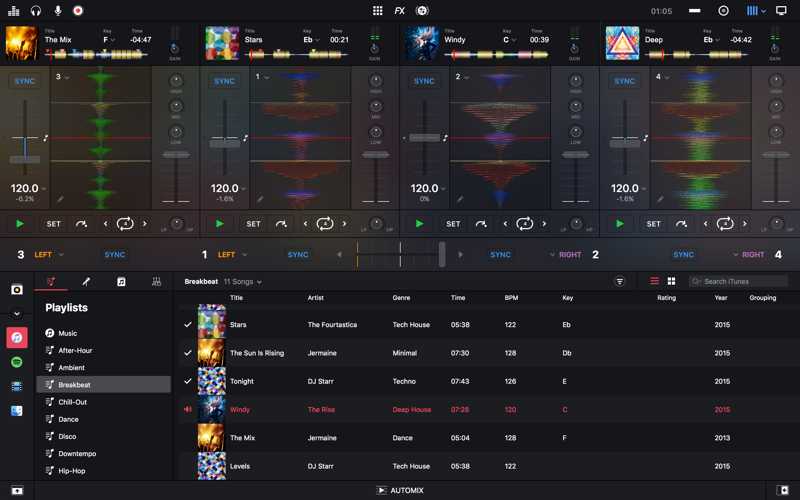Click the Tonight track thumbnail
This screenshot has height=500, width=800.
click(x=212, y=381)
